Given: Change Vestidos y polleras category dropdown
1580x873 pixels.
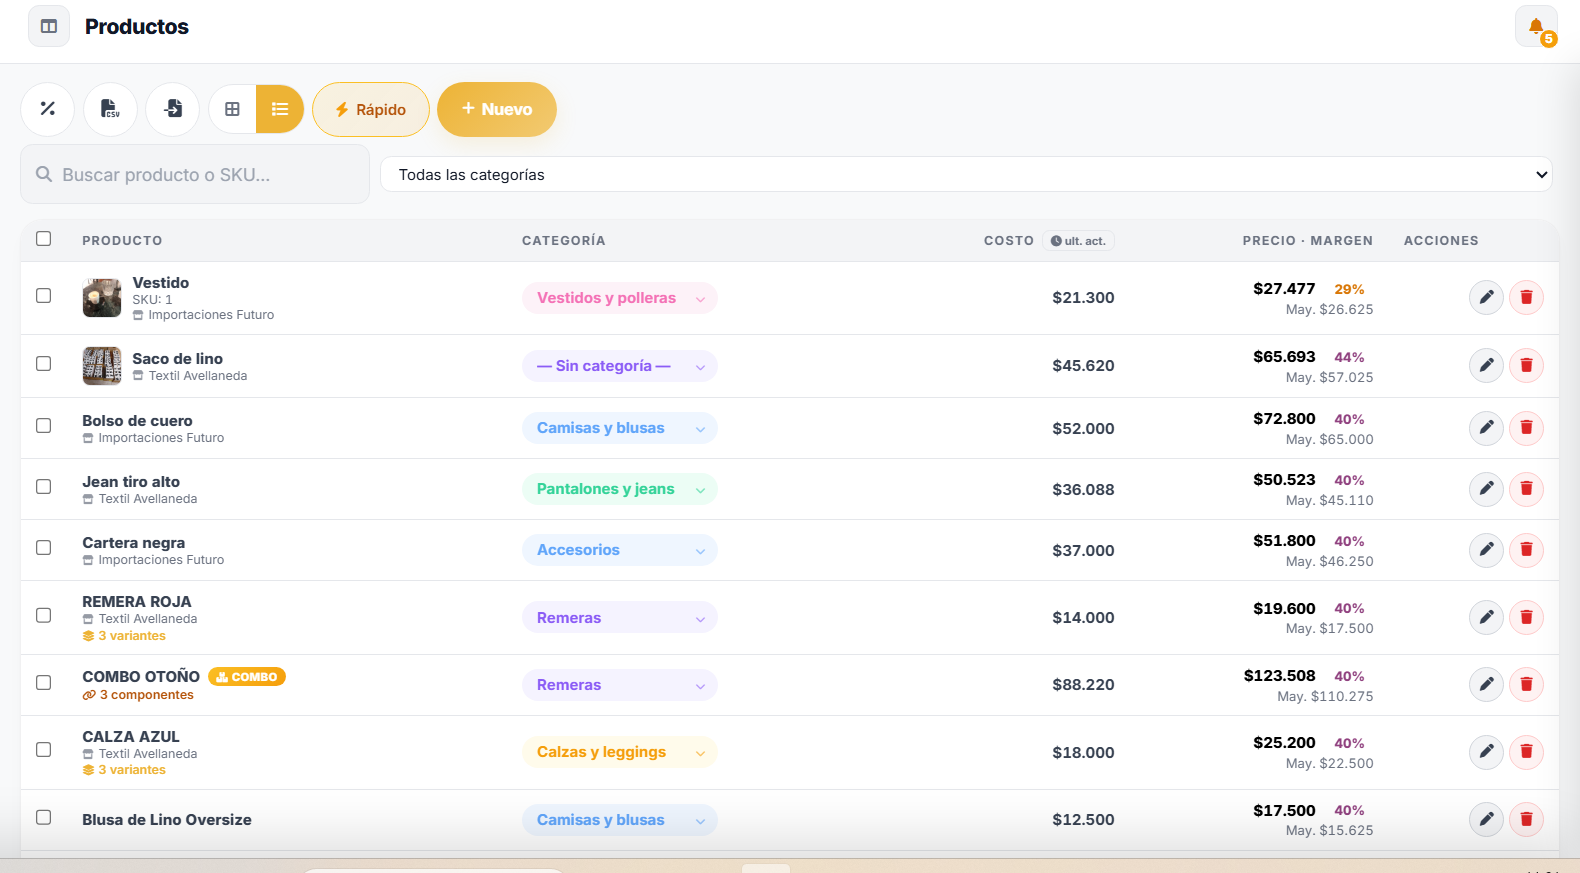Looking at the screenshot, I should click(620, 298).
